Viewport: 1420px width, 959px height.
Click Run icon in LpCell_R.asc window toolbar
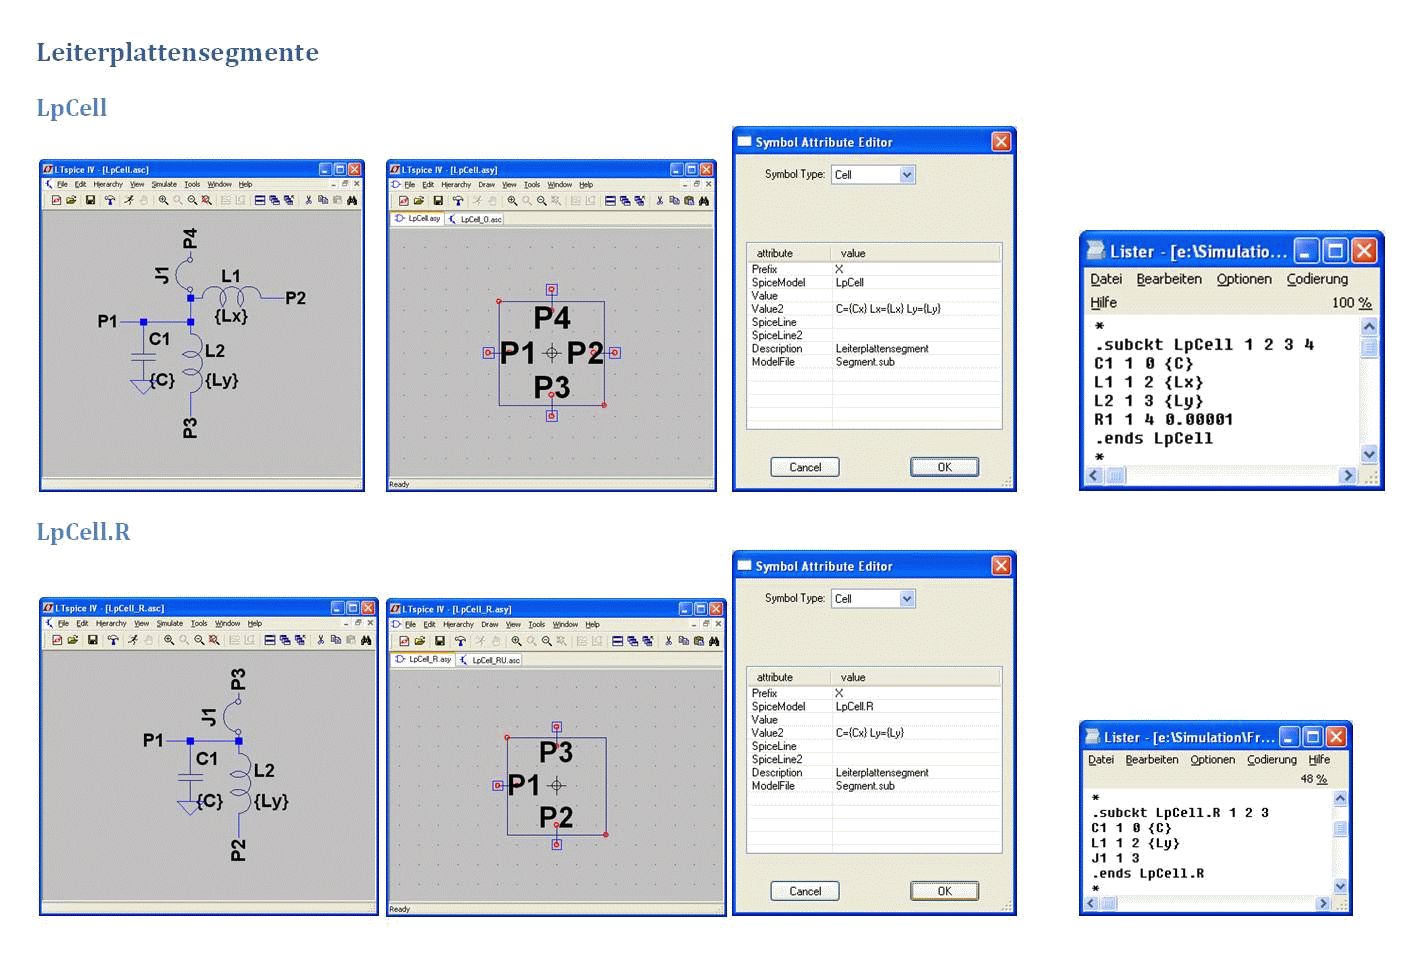click(x=132, y=640)
